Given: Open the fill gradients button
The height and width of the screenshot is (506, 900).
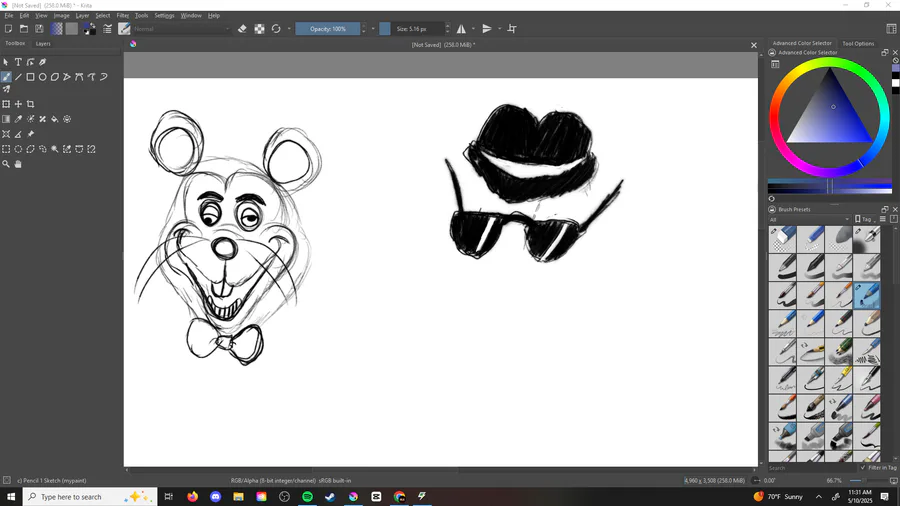Looking at the screenshot, I should [x=56, y=29].
